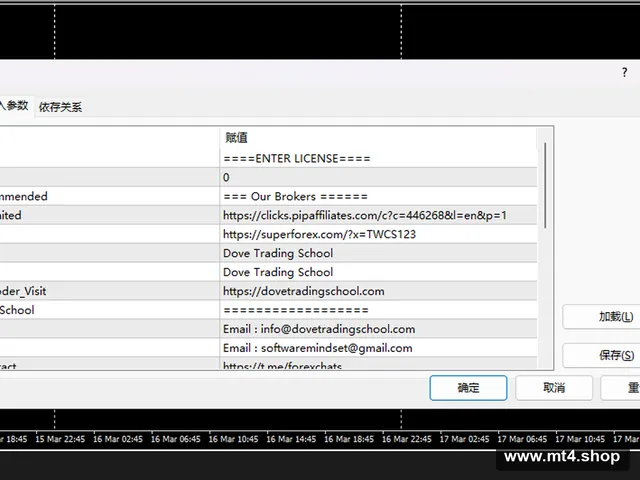This screenshot has height=480, width=640.
Task: Click the license value cell showing 0
Action: tap(378, 178)
